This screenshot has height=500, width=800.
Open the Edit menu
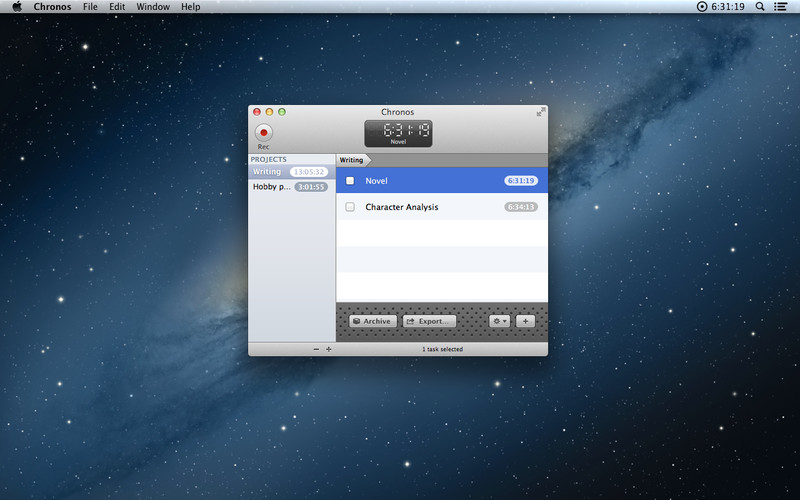point(117,7)
